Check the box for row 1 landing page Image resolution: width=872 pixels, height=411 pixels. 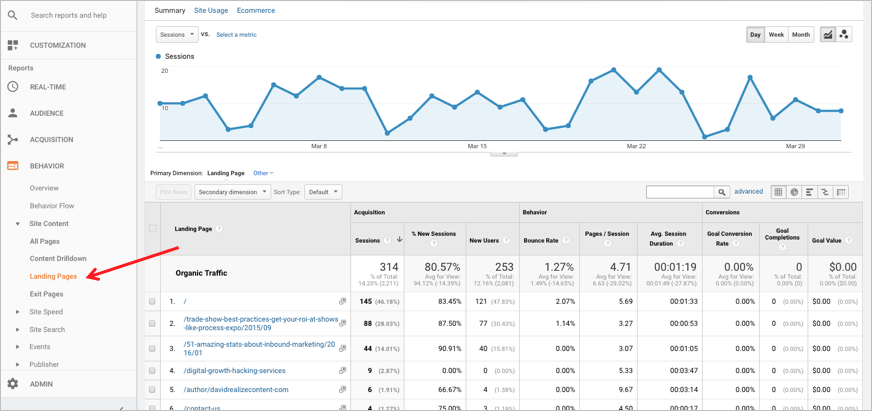point(153,301)
